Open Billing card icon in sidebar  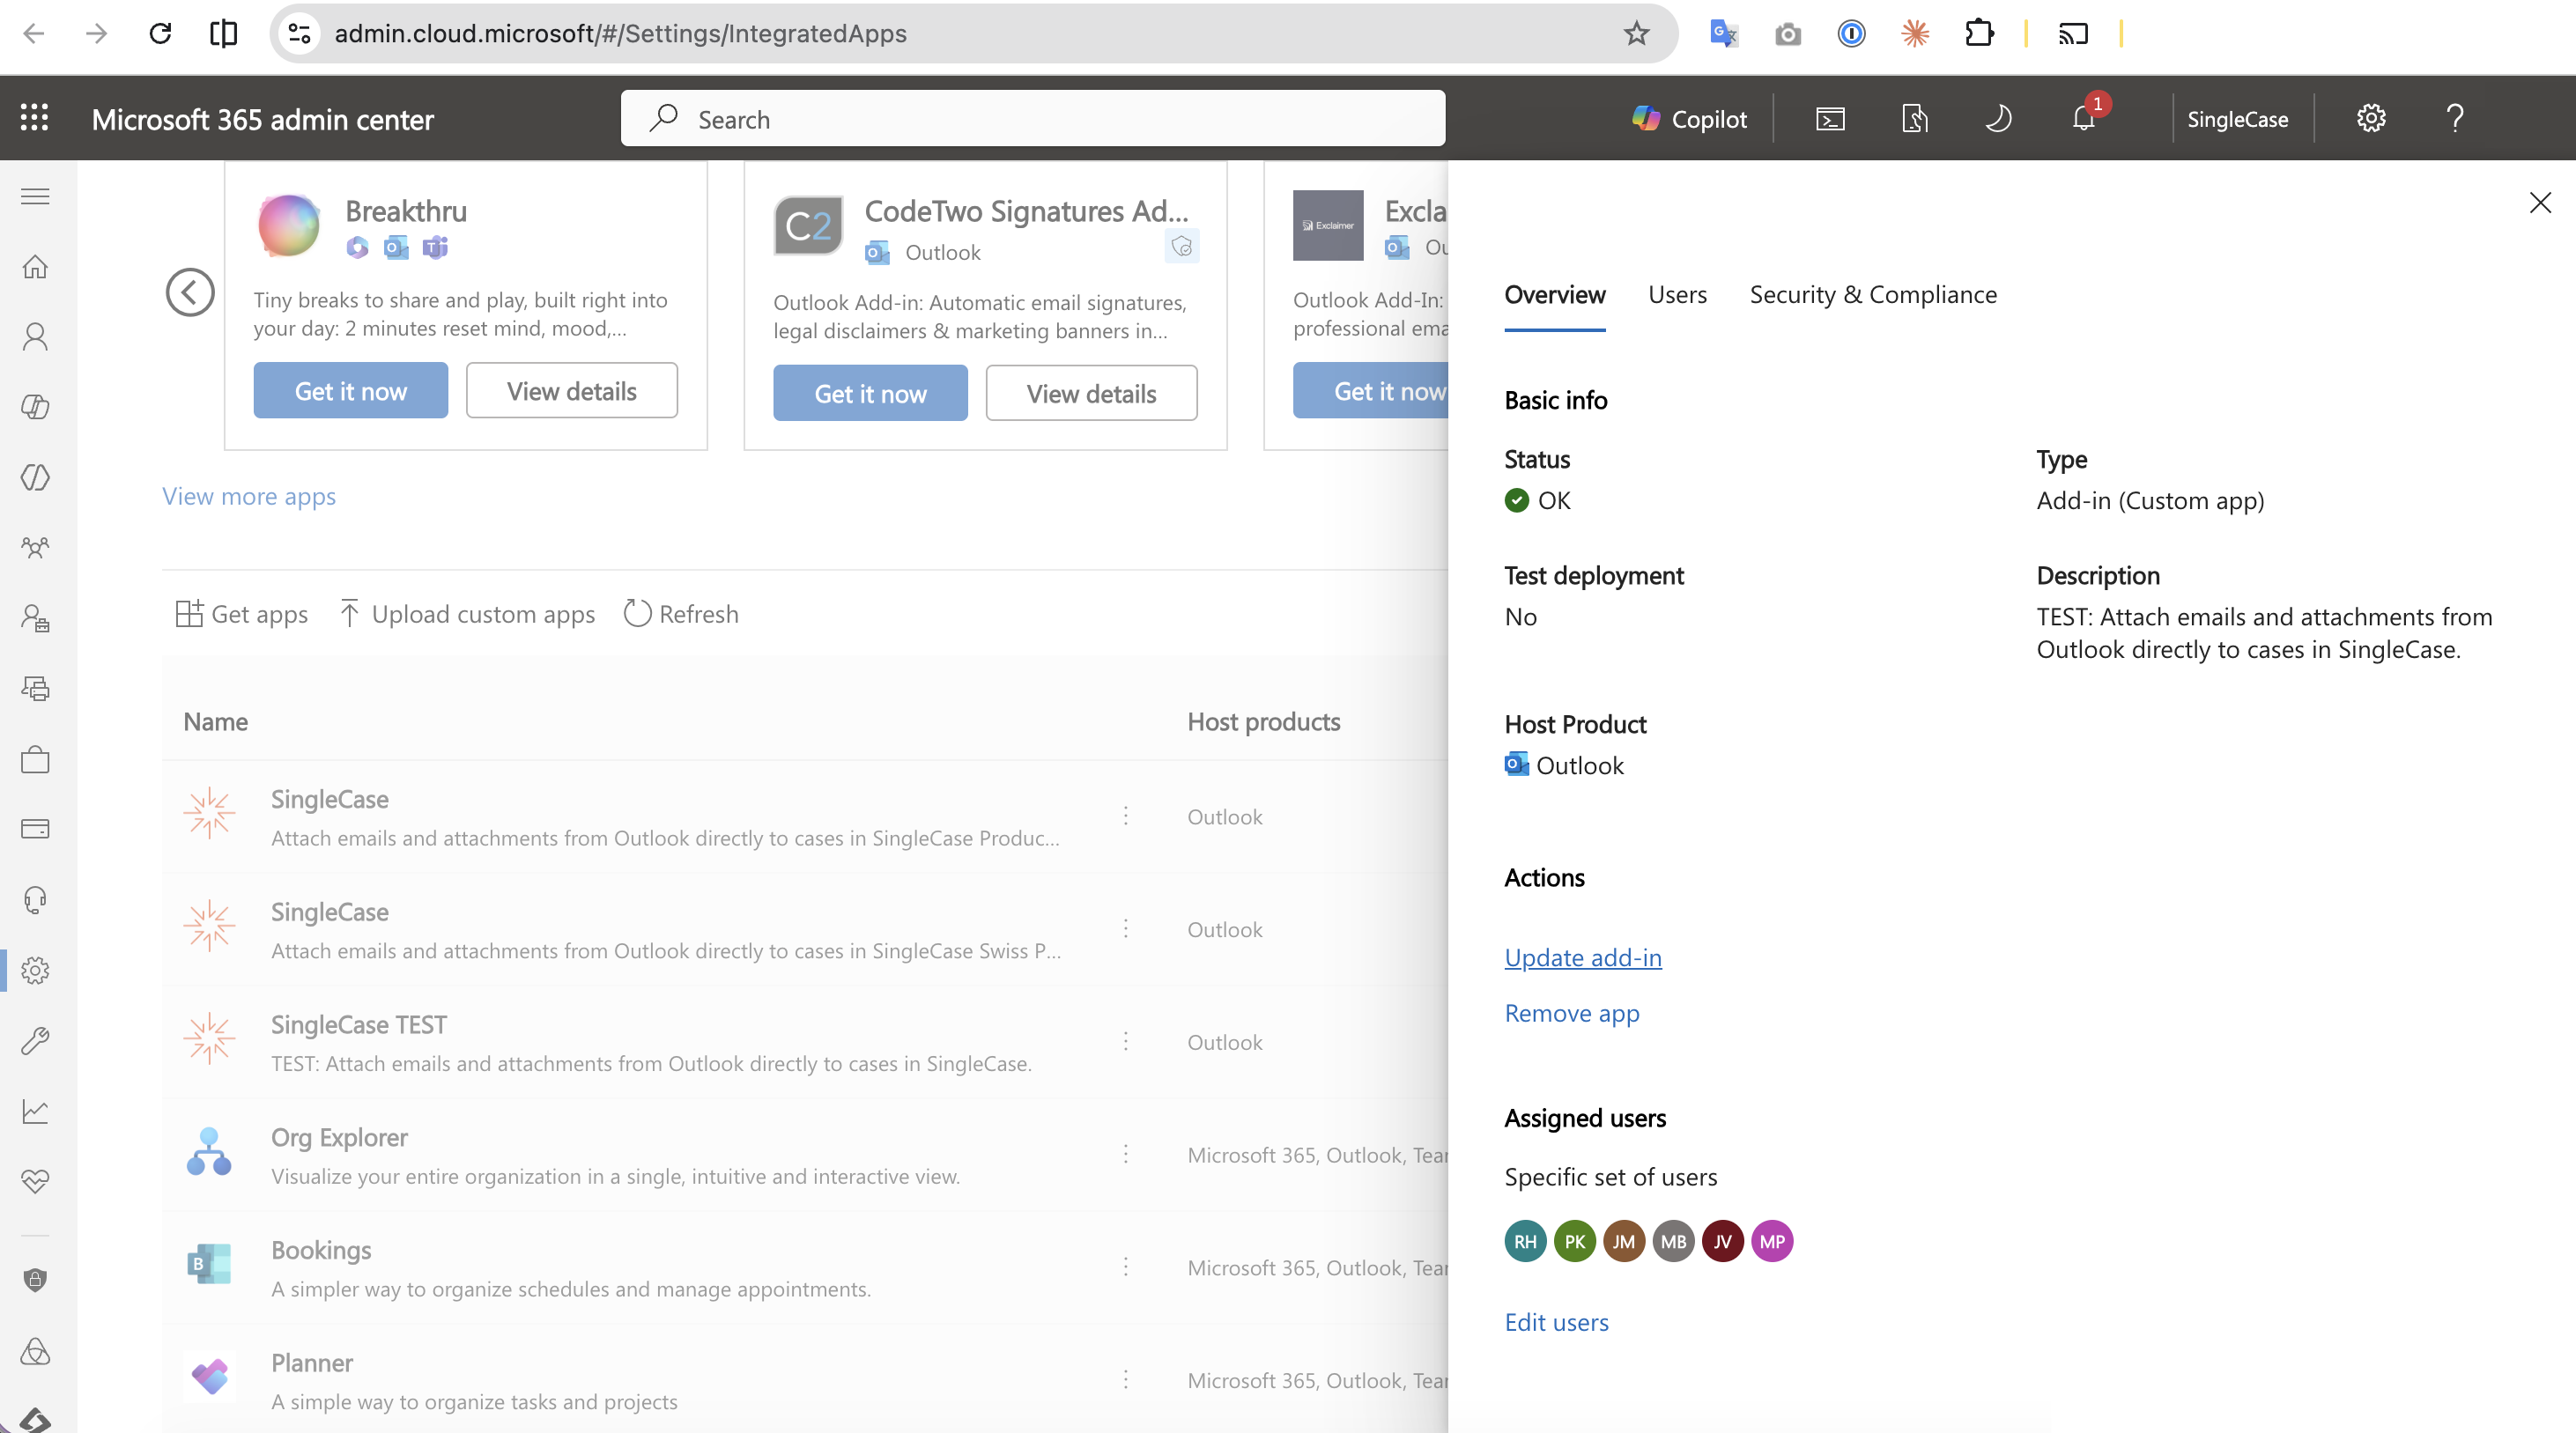pos(35,829)
